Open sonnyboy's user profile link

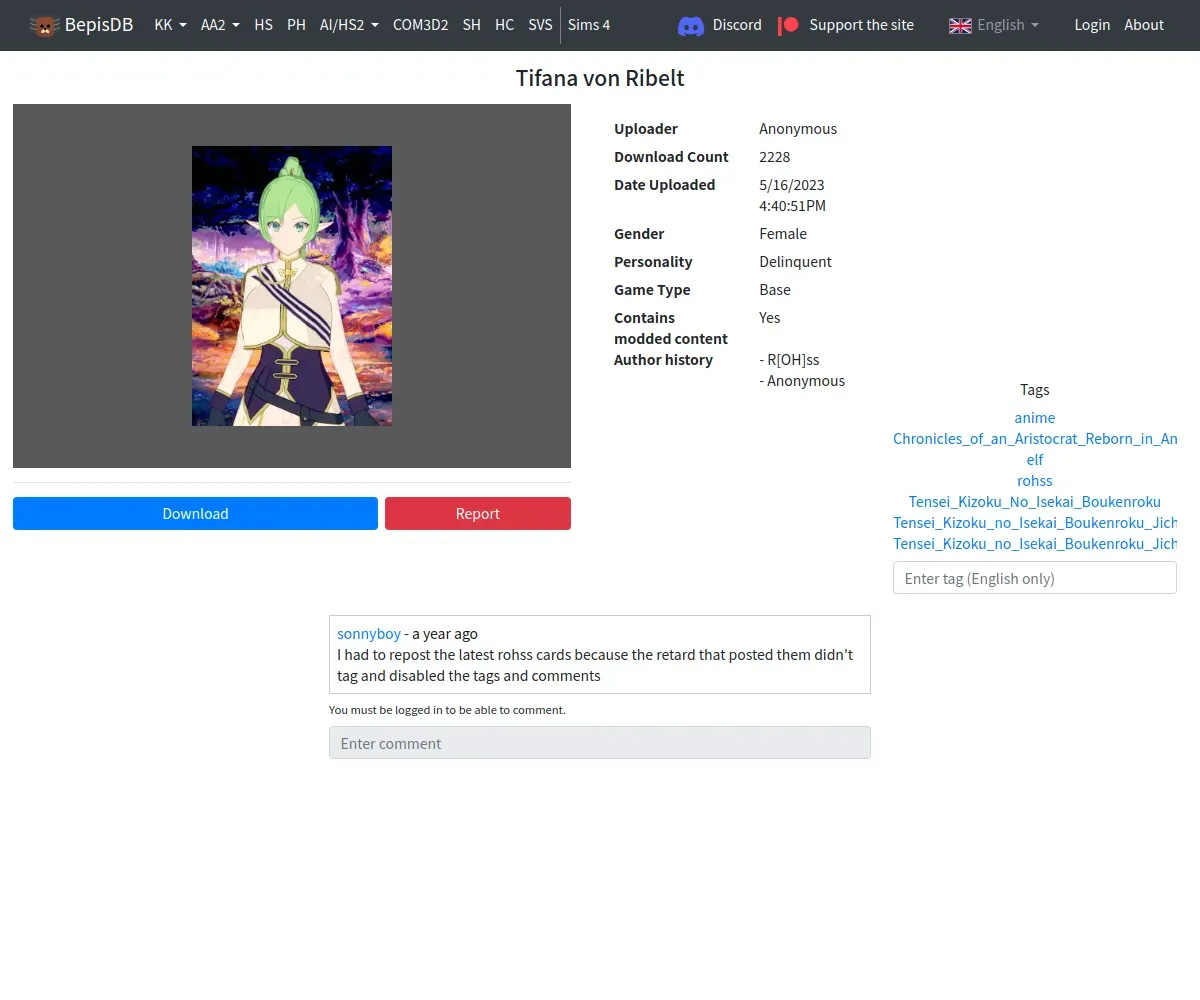coord(369,634)
